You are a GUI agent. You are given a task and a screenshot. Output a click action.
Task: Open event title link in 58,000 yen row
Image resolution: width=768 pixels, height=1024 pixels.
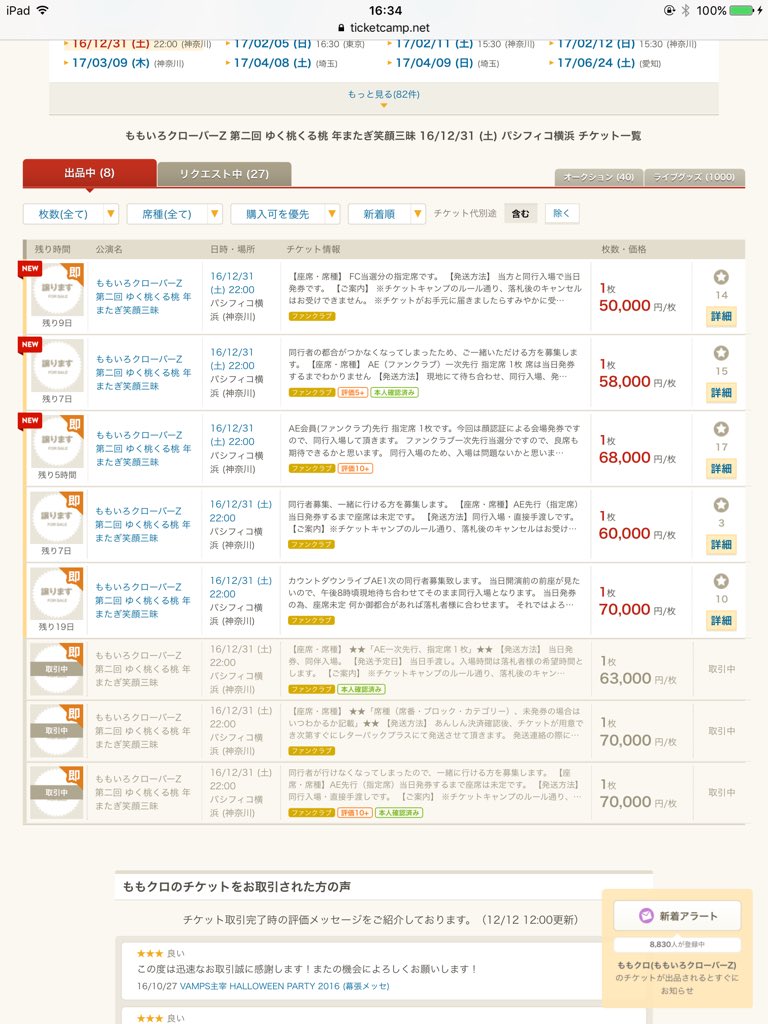[x=144, y=372]
